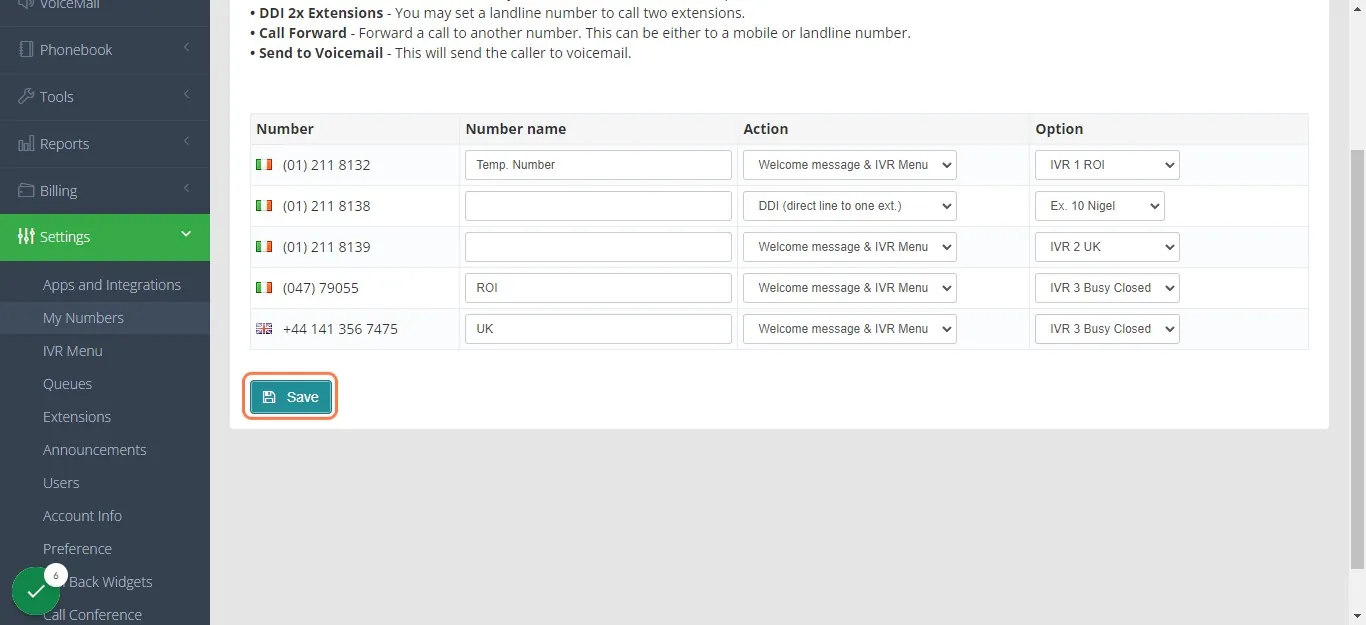Image resolution: width=1366 pixels, height=625 pixels.
Task: Go to Users settings
Action: [61, 483]
